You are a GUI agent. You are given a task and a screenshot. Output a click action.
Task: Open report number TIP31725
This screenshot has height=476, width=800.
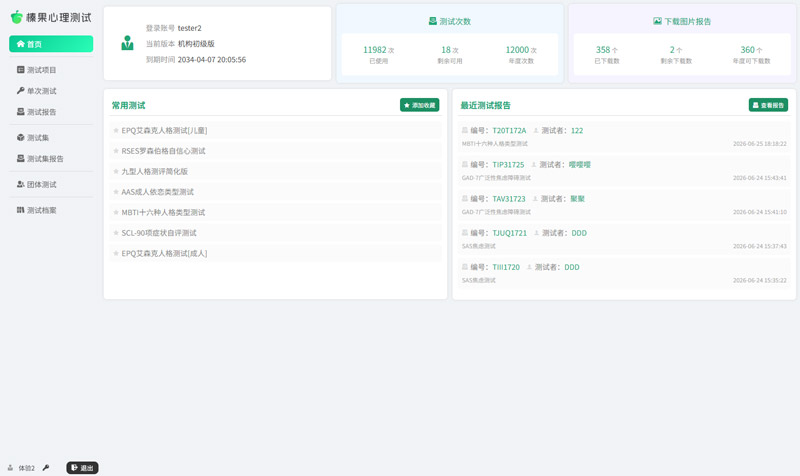point(508,165)
